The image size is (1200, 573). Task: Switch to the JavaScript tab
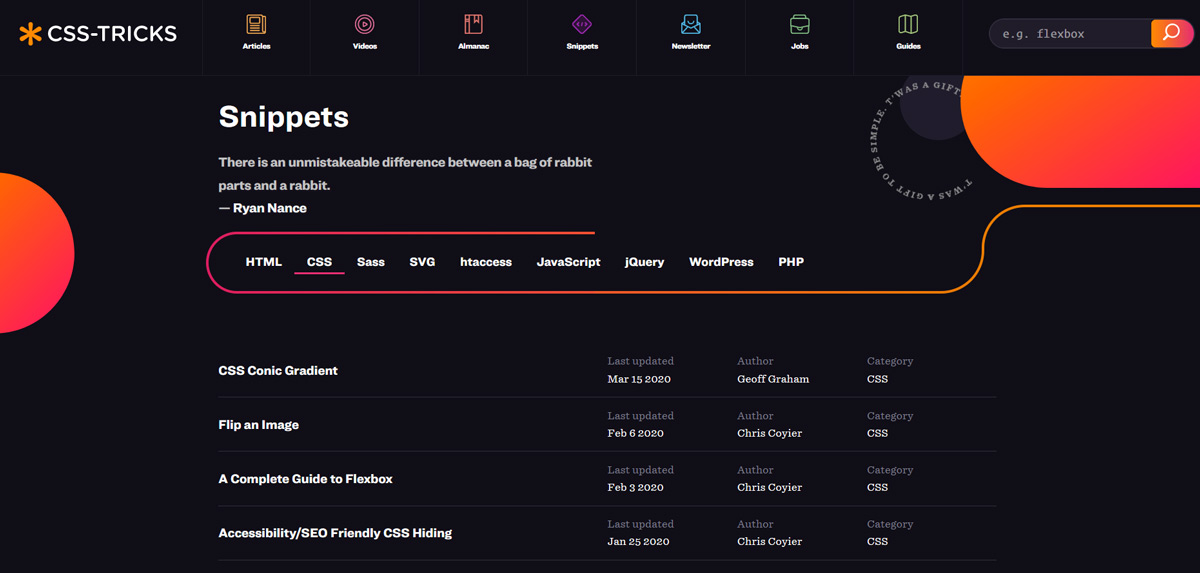tap(568, 262)
